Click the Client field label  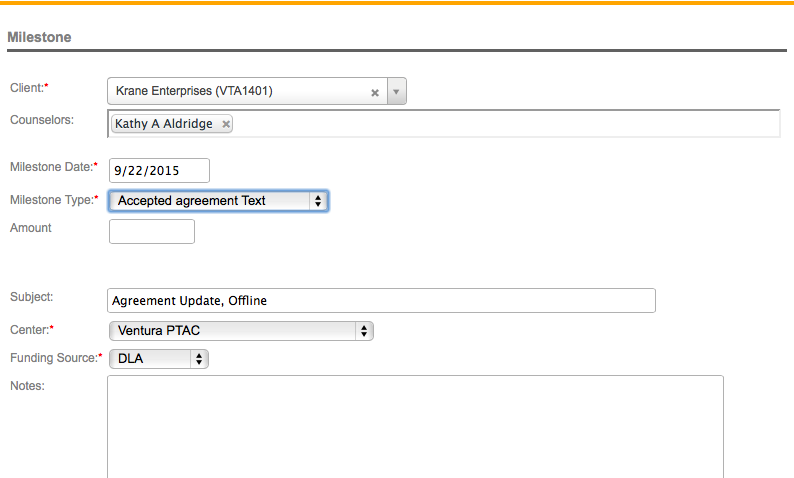pyautogui.click(x=27, y=88)
